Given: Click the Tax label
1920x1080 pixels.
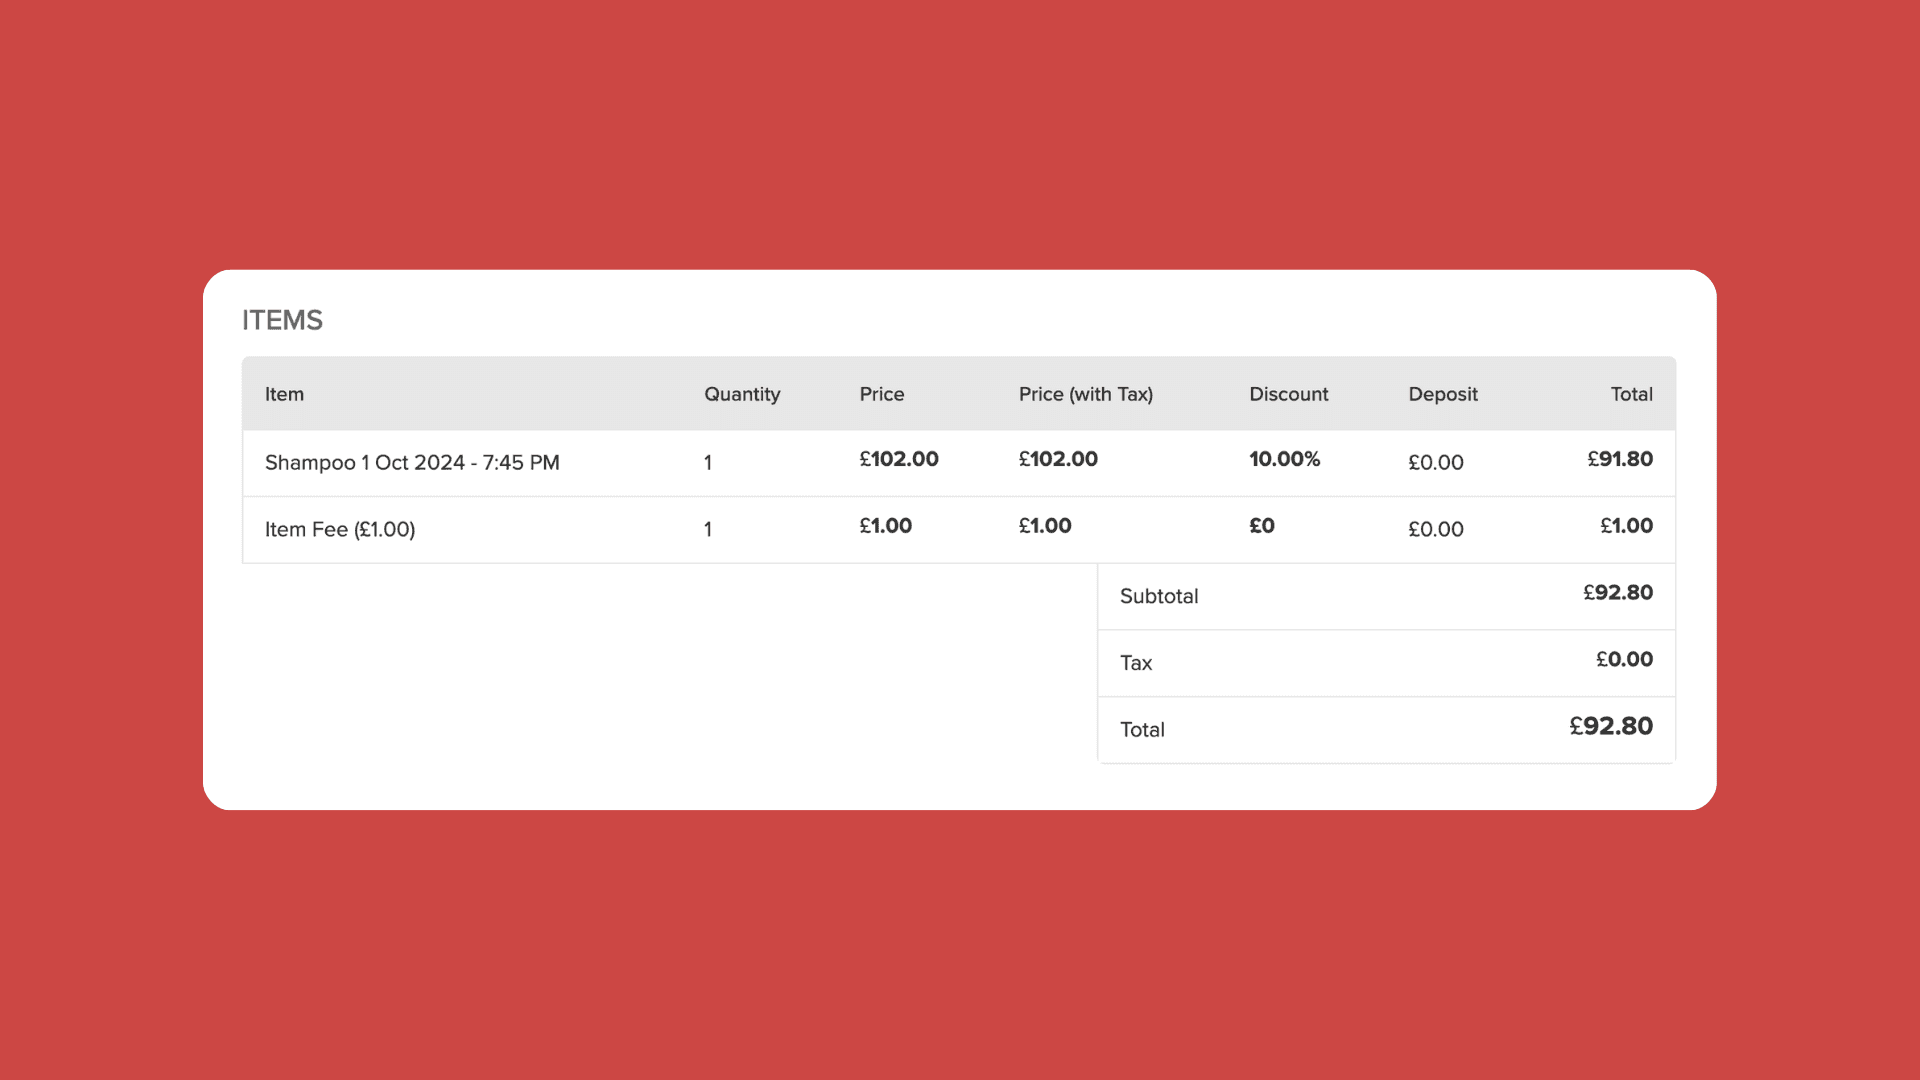Looking at the screenshot, I should point(1136,663).
